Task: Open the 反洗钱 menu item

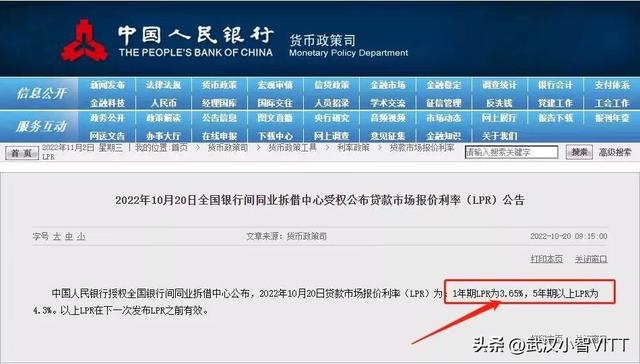Action: click(499, 103)
